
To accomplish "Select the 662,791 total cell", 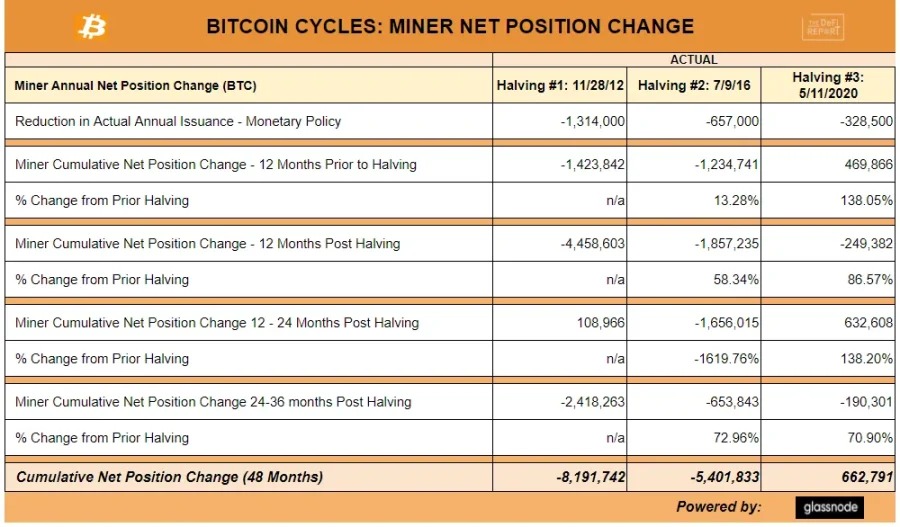I will 865,477.
